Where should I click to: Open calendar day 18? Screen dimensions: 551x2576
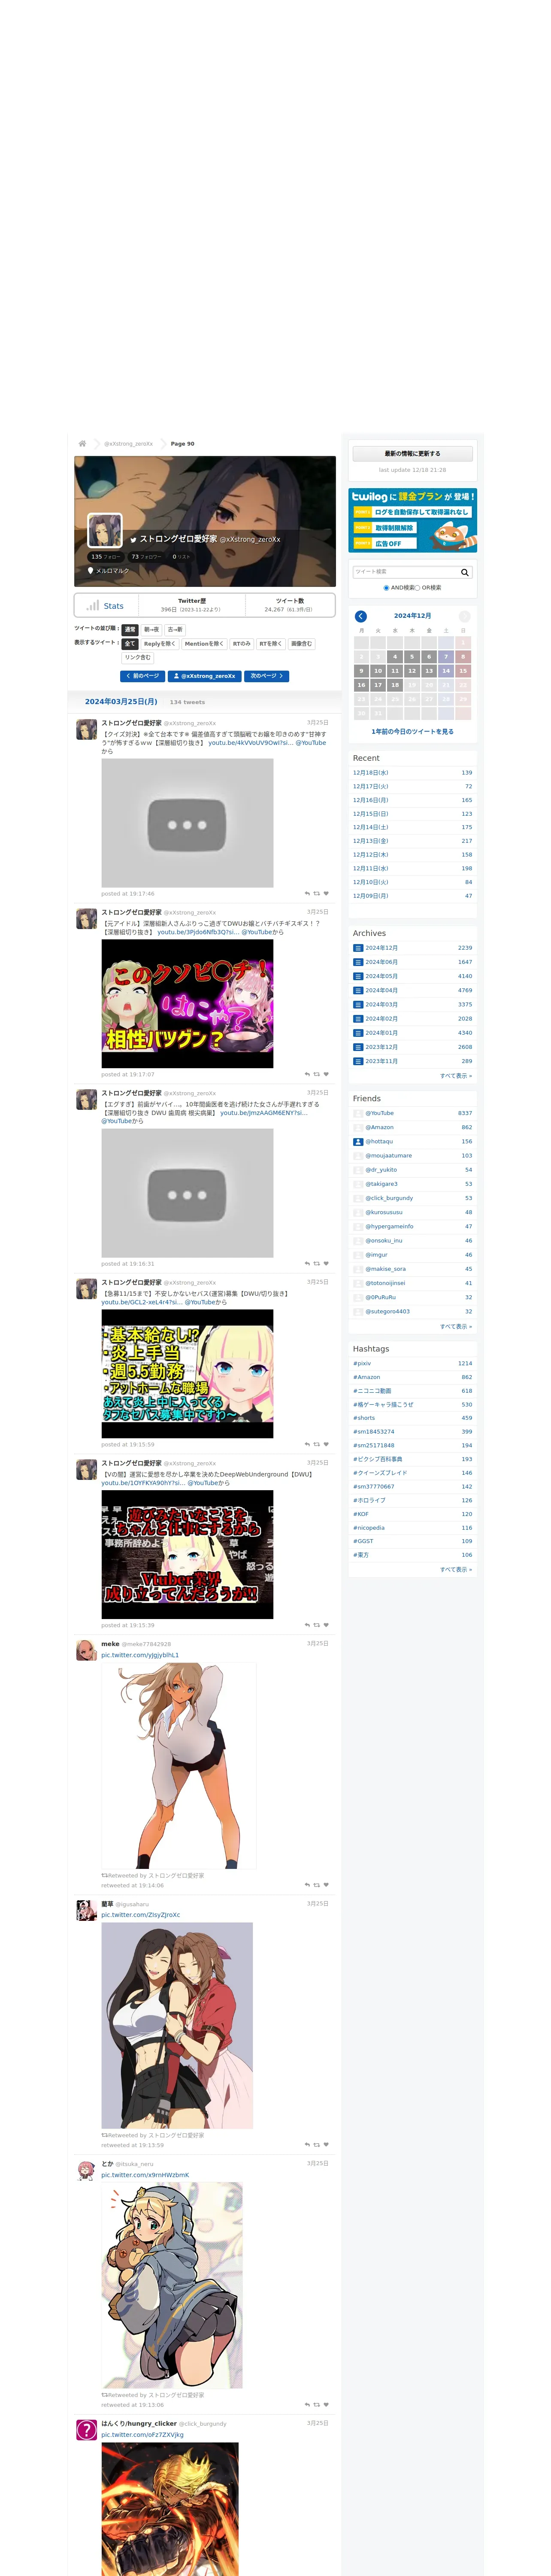(395, 685)
